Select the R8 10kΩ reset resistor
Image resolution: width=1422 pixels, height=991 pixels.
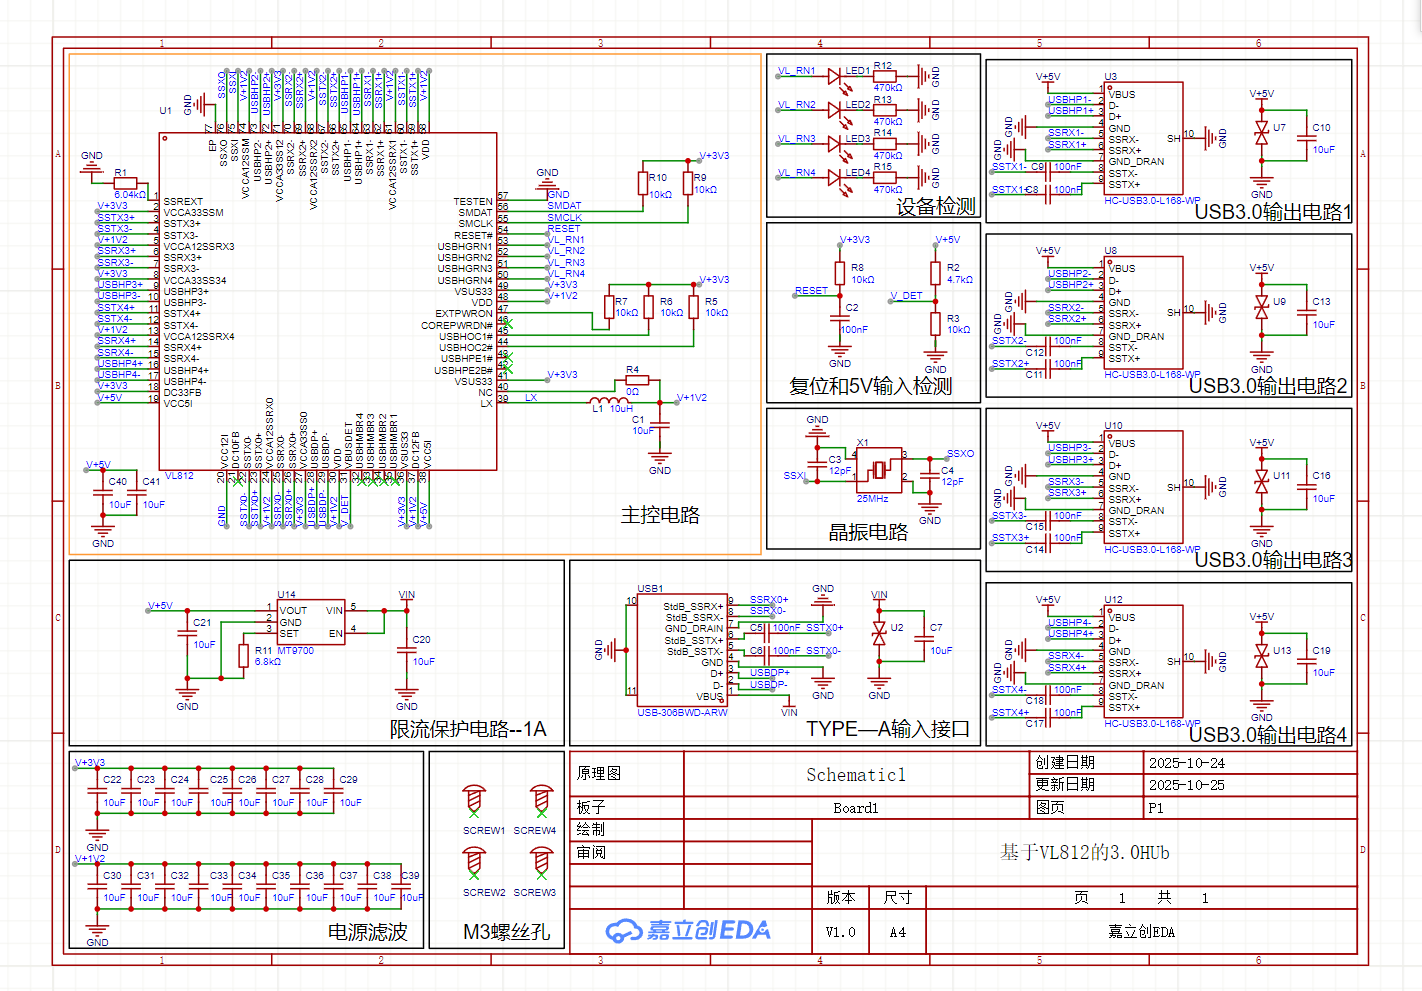point(840,273)
